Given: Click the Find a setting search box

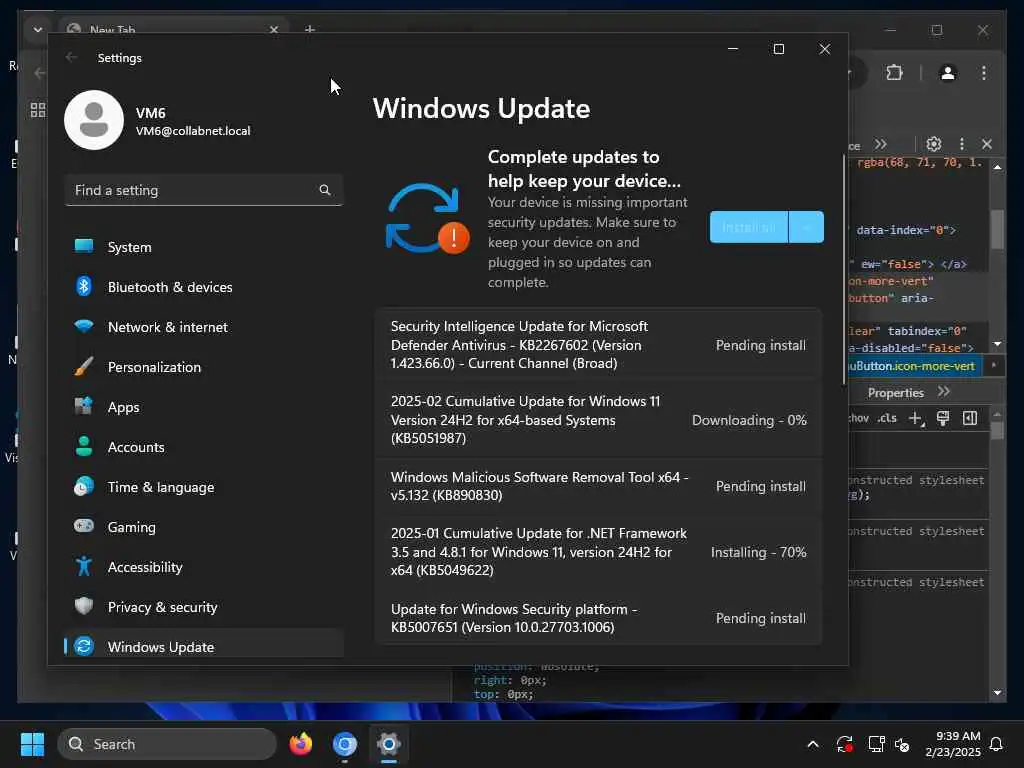Looking at the screenshot, I should pyautogui.click(x=204, y=190).
